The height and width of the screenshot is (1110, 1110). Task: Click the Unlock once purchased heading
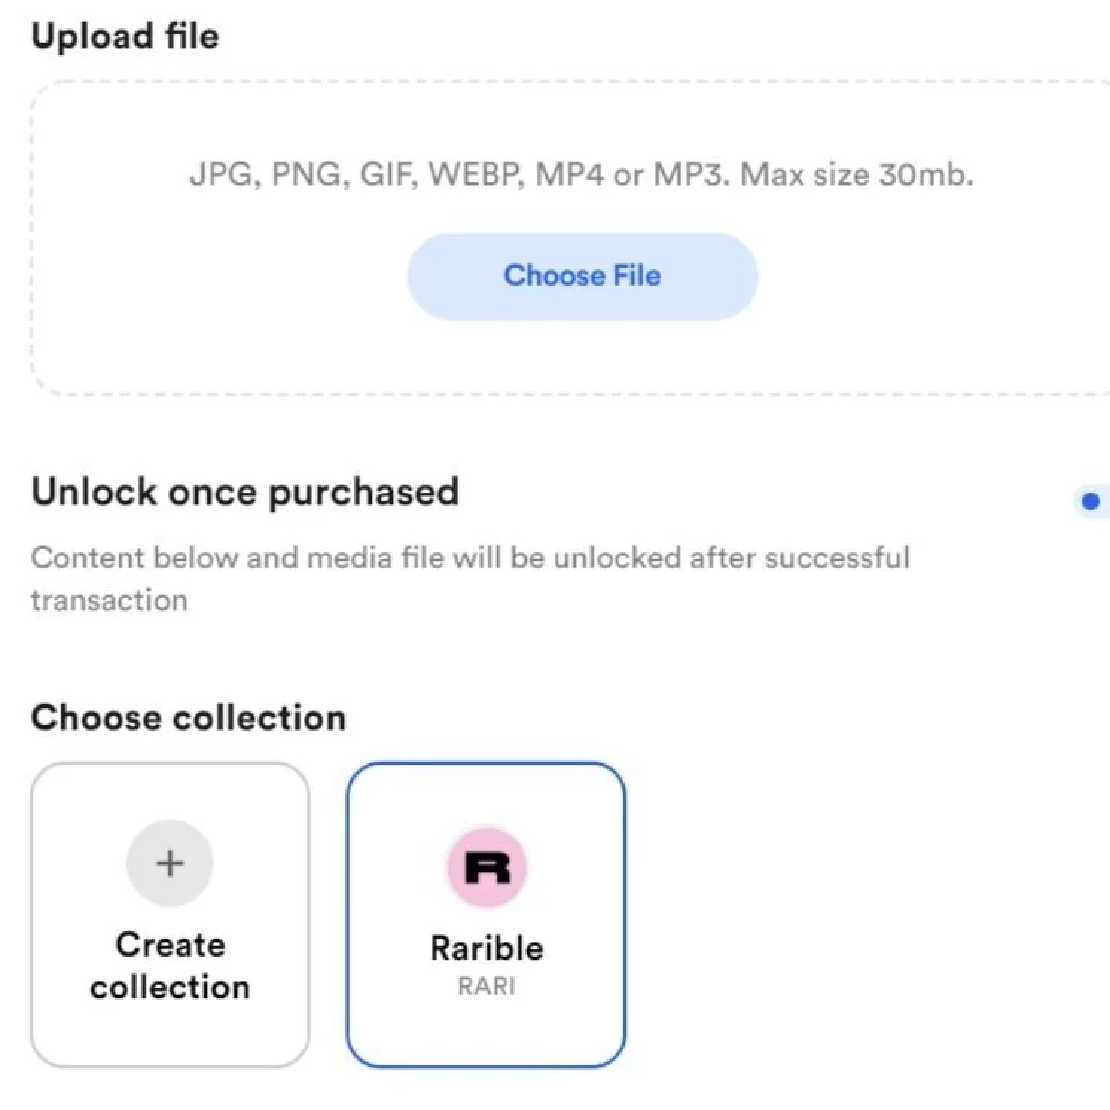245,492
